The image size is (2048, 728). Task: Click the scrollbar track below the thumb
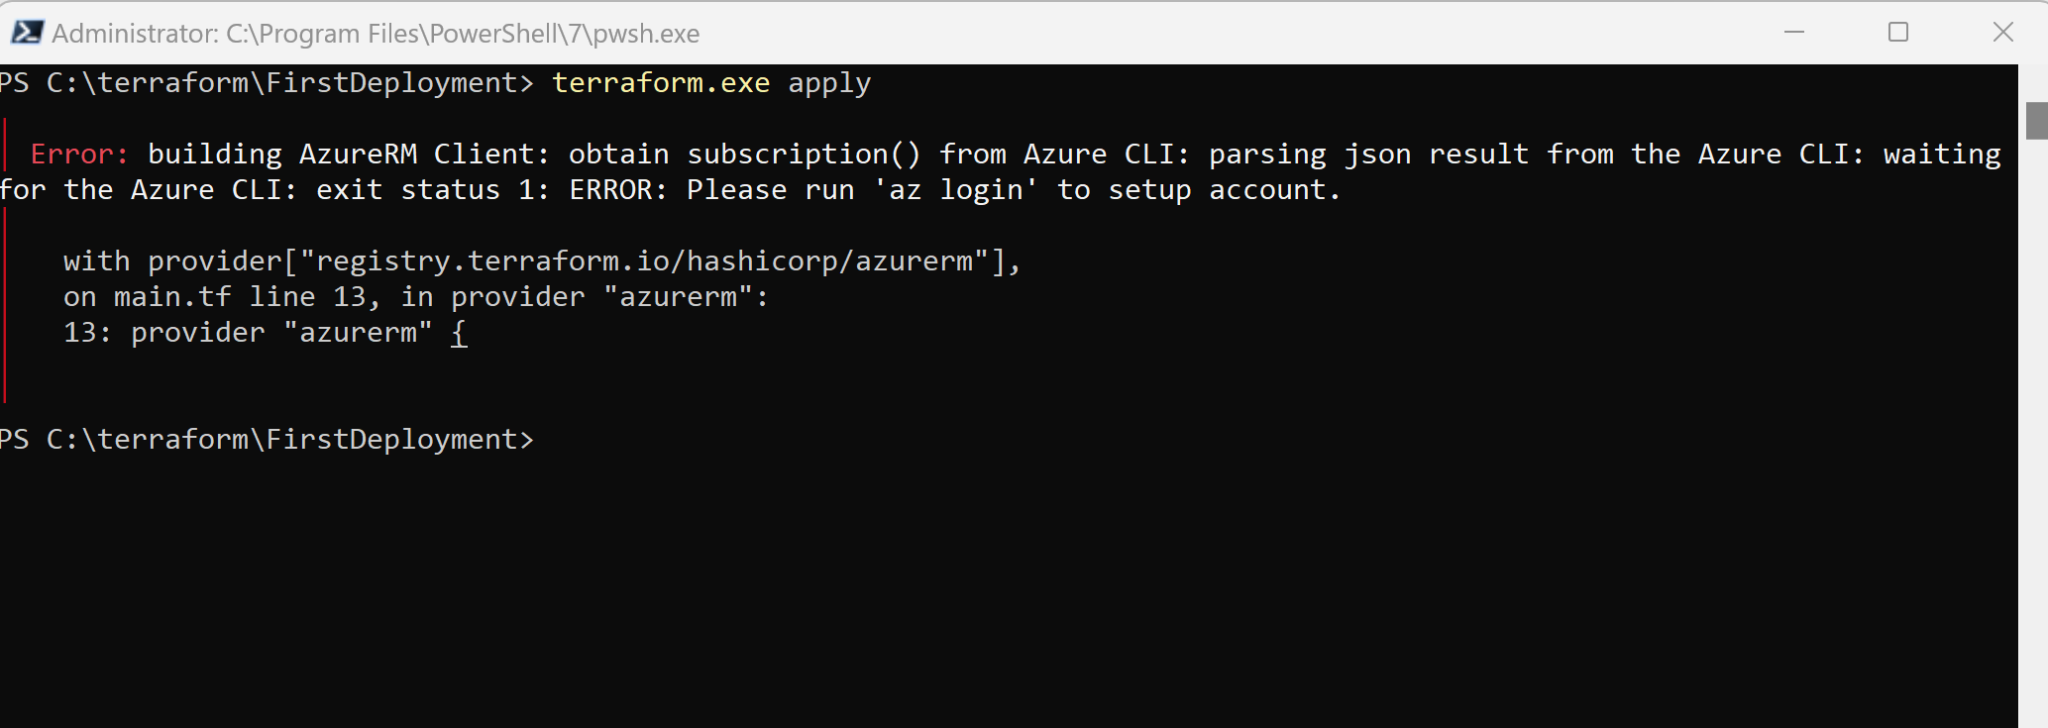coord(2036,400)
